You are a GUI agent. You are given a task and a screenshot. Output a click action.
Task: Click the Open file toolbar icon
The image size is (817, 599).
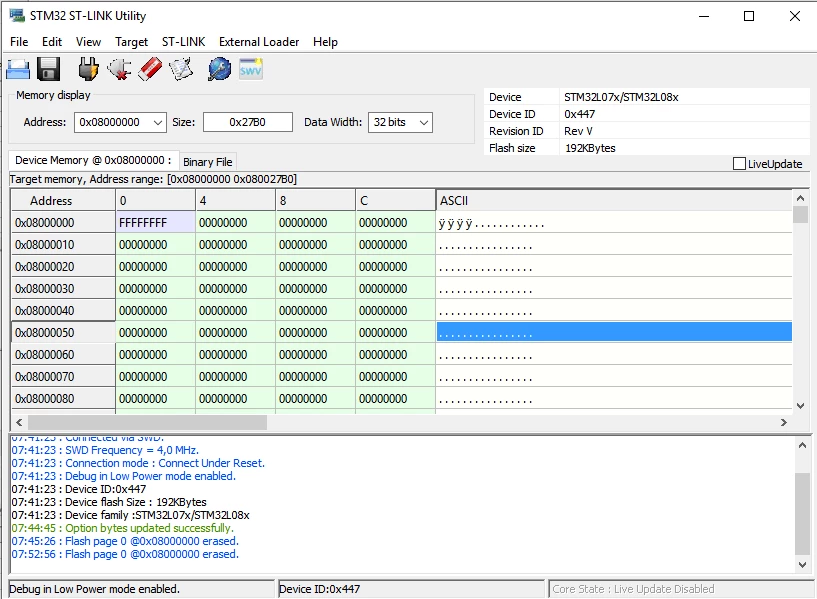18,69
